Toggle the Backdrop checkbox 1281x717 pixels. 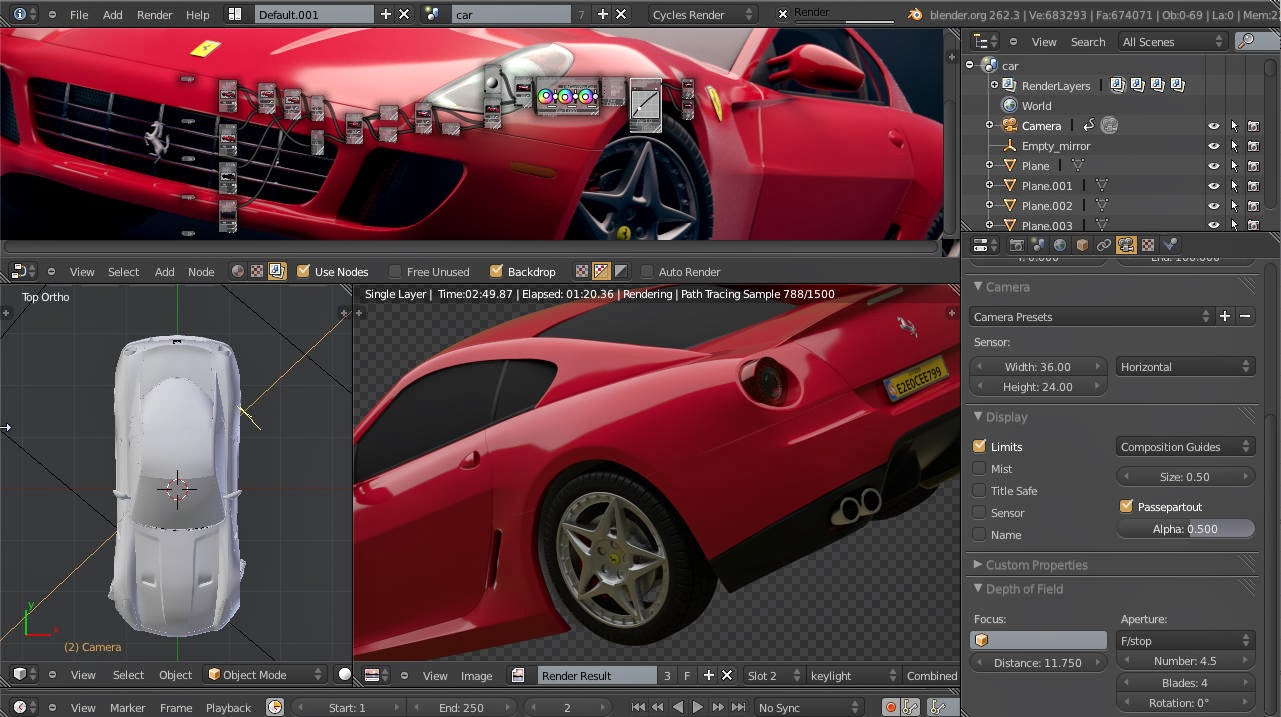(496, 271)
